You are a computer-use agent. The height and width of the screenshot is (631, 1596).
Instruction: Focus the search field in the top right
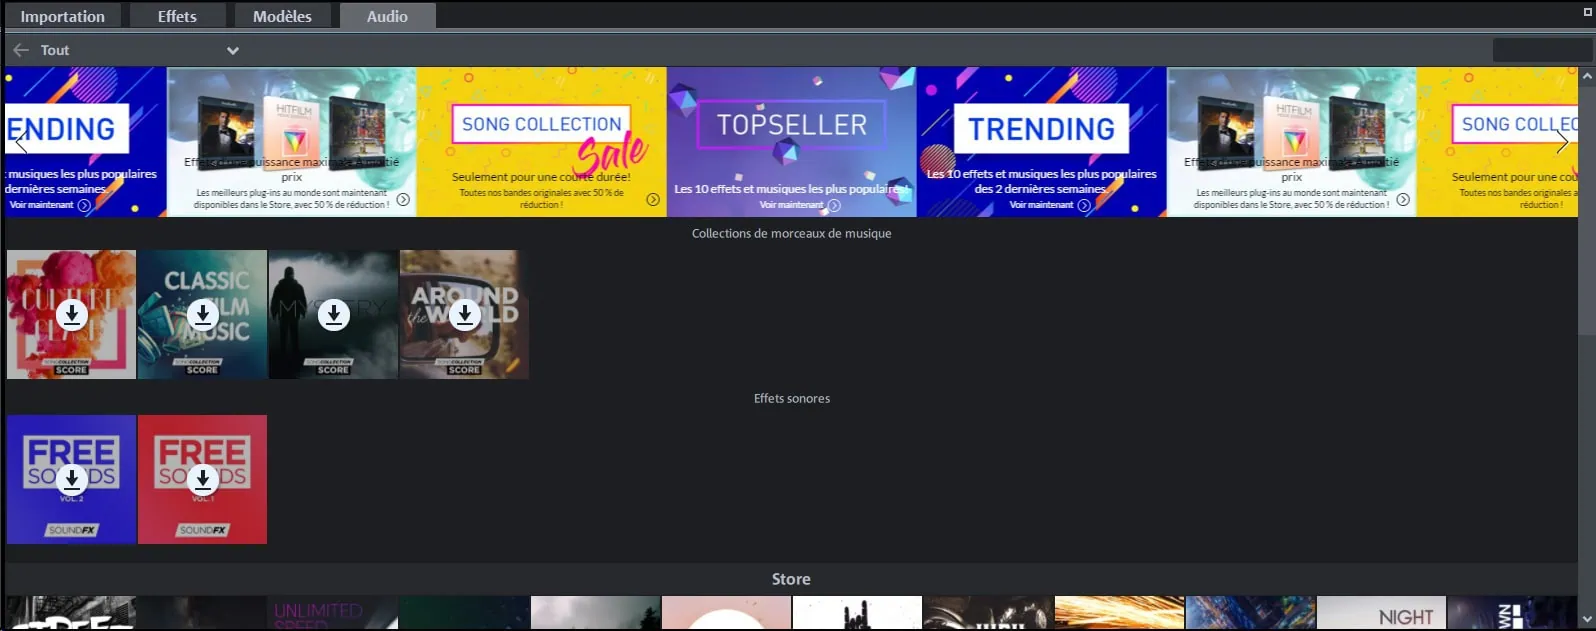pyautogui.click(x=1540, y=50)
